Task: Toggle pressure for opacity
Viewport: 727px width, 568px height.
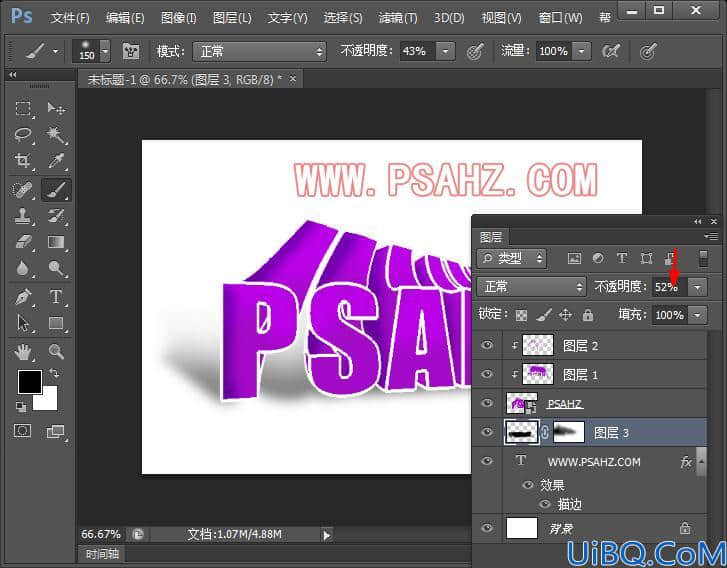Action: 475,51
